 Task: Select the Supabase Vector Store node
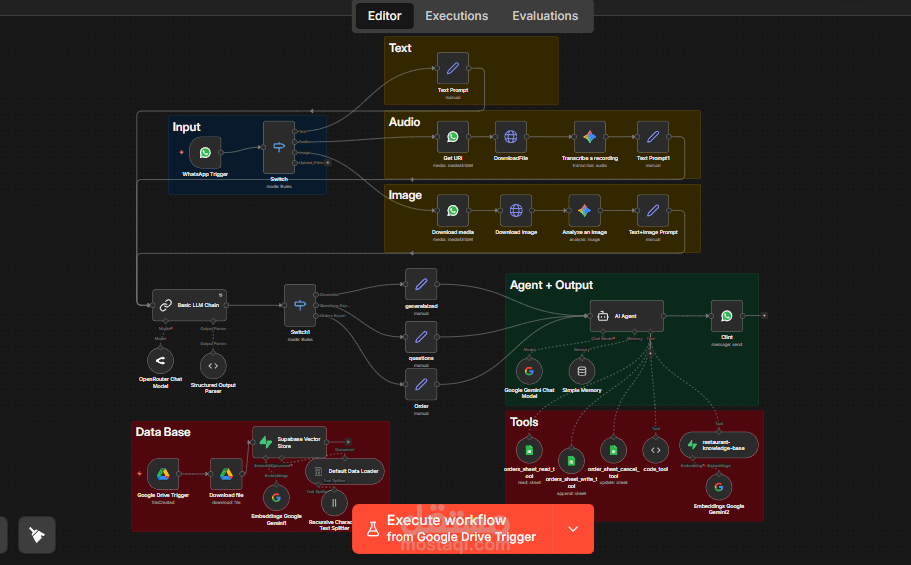pos(289,442)
